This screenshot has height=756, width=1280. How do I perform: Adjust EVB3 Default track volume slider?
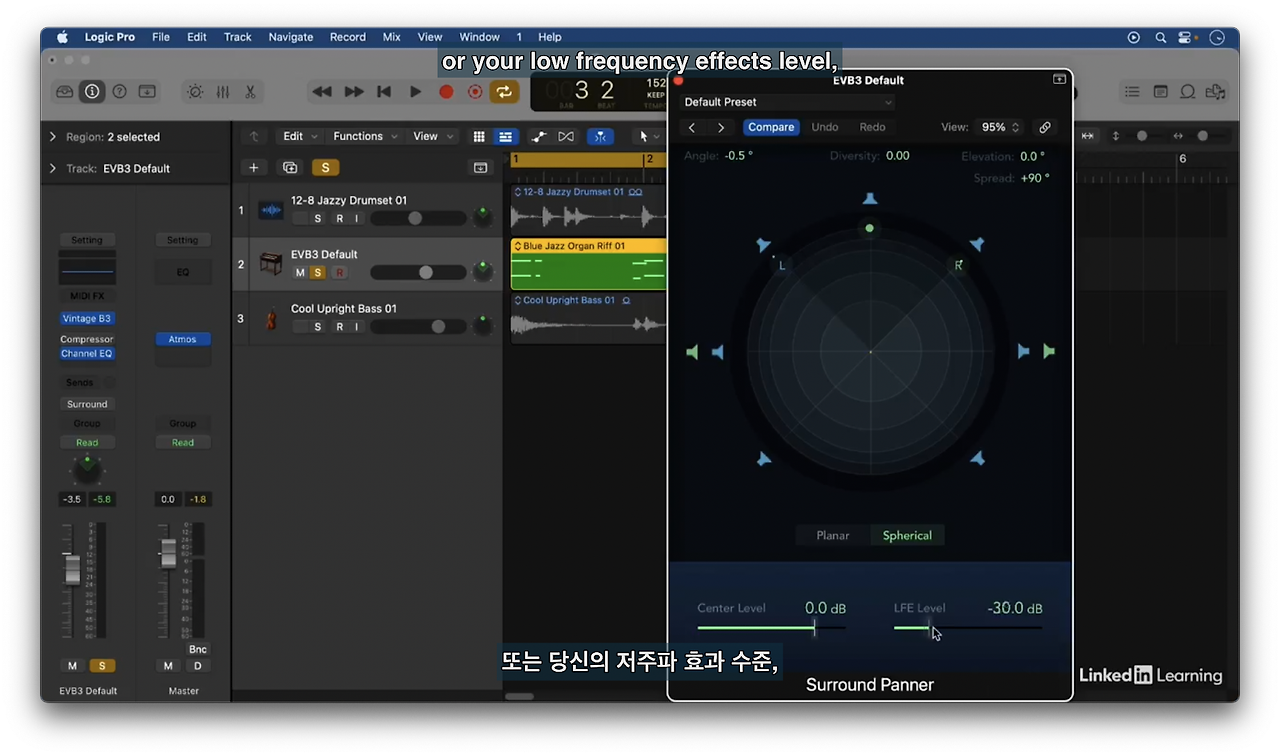point(418,273)
